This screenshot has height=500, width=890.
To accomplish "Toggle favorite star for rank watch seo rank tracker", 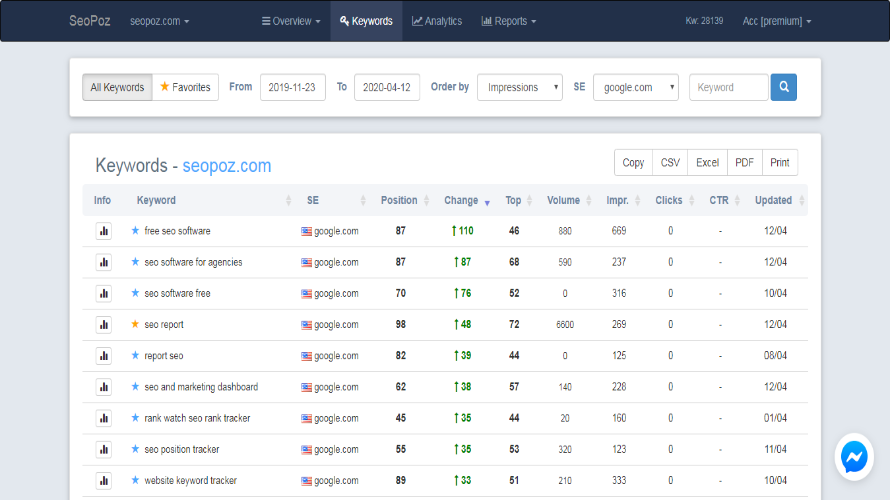I will pyautogui.click(x=135, y=418).
